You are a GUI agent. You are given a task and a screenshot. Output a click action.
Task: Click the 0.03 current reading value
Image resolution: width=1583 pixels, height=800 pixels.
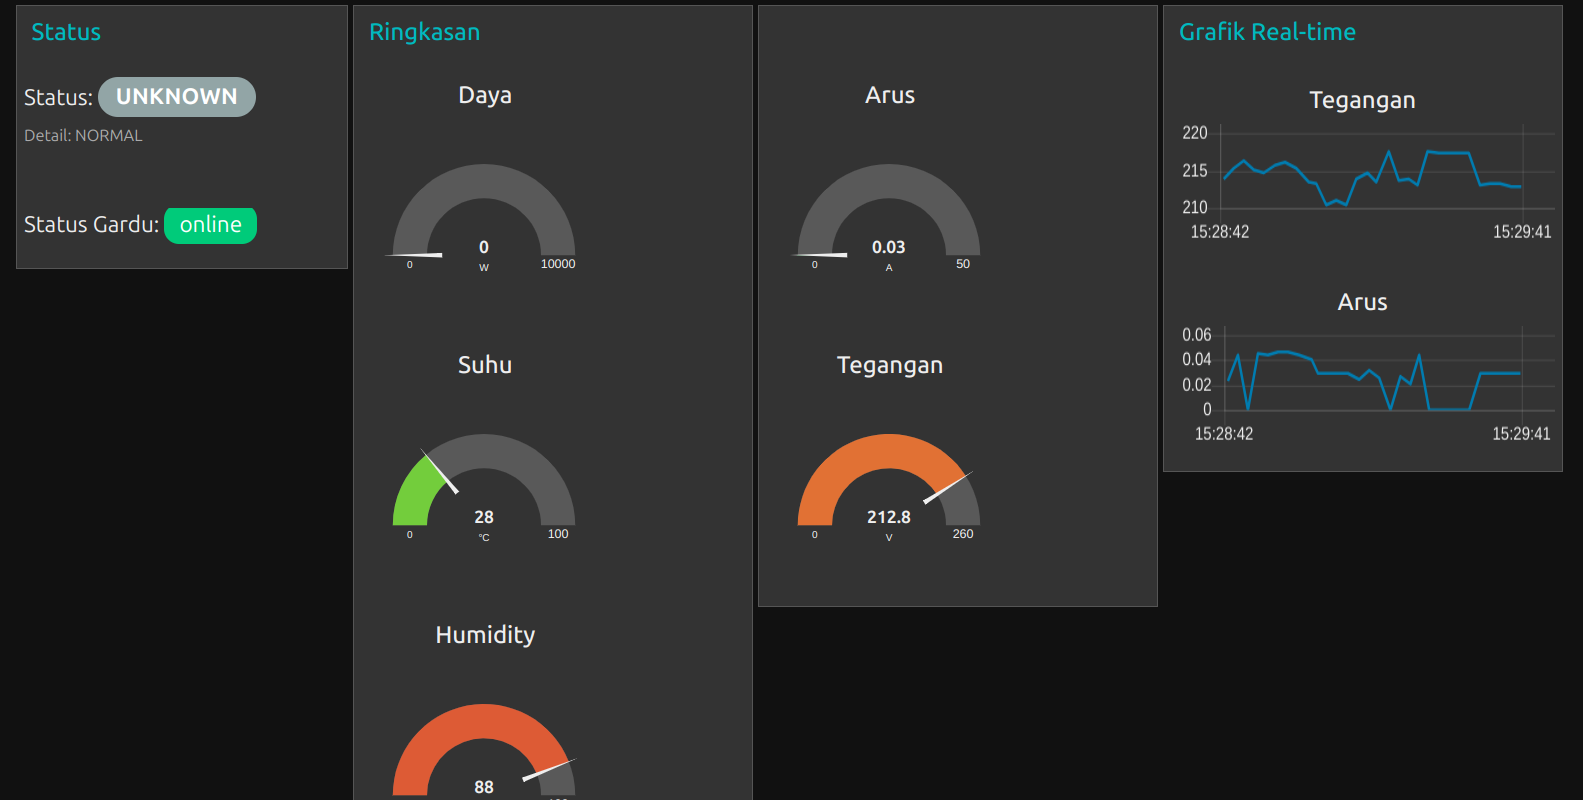tap(888, 247)
